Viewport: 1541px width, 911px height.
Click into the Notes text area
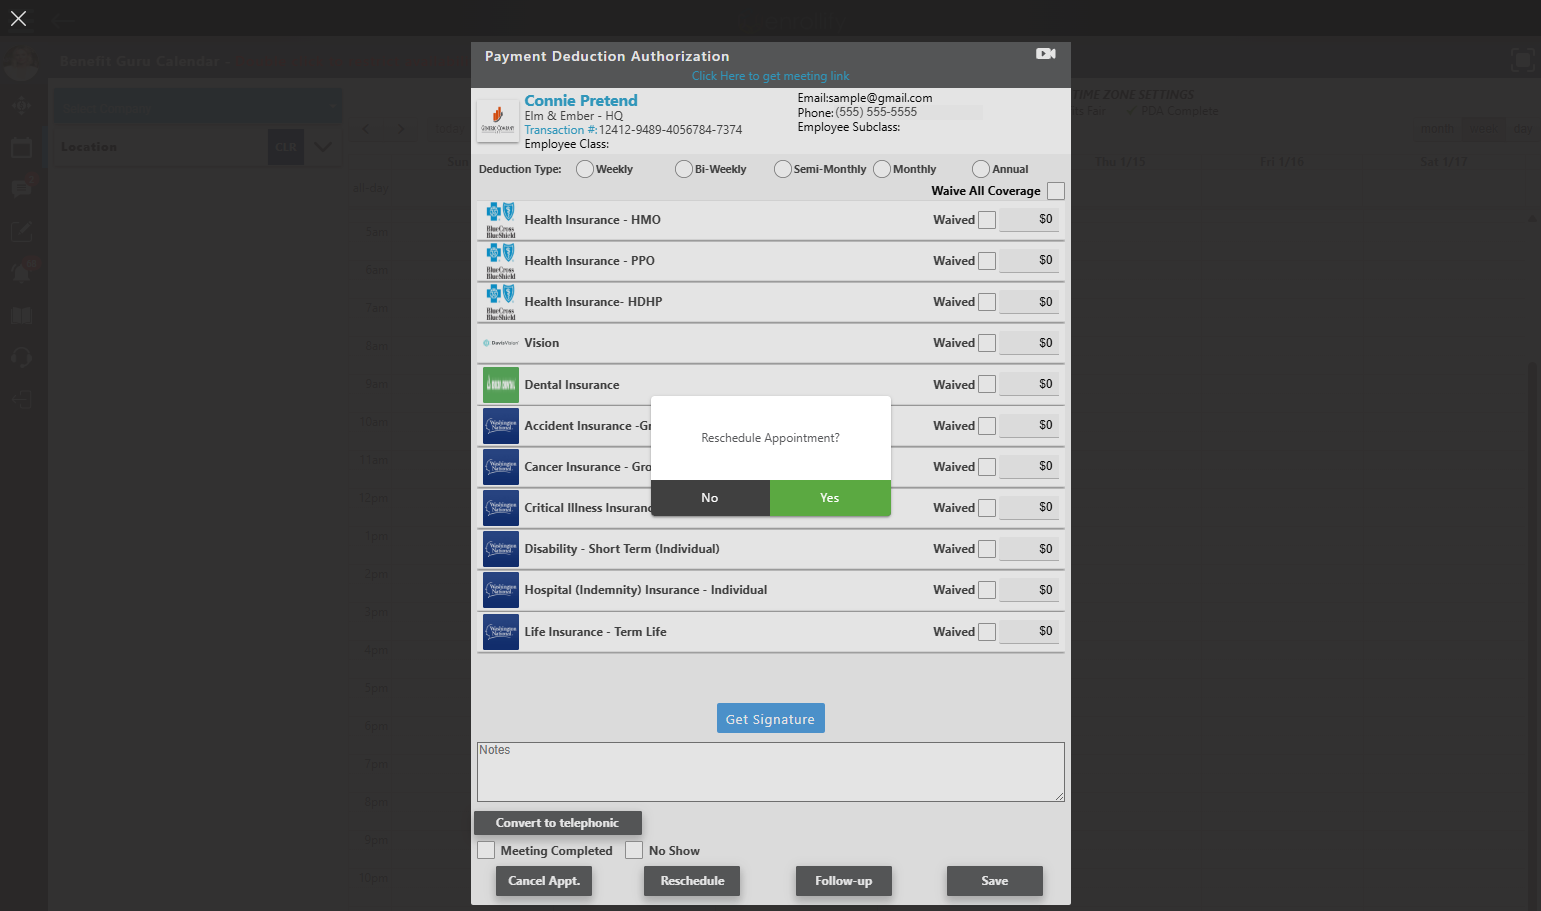coord(770,772)
